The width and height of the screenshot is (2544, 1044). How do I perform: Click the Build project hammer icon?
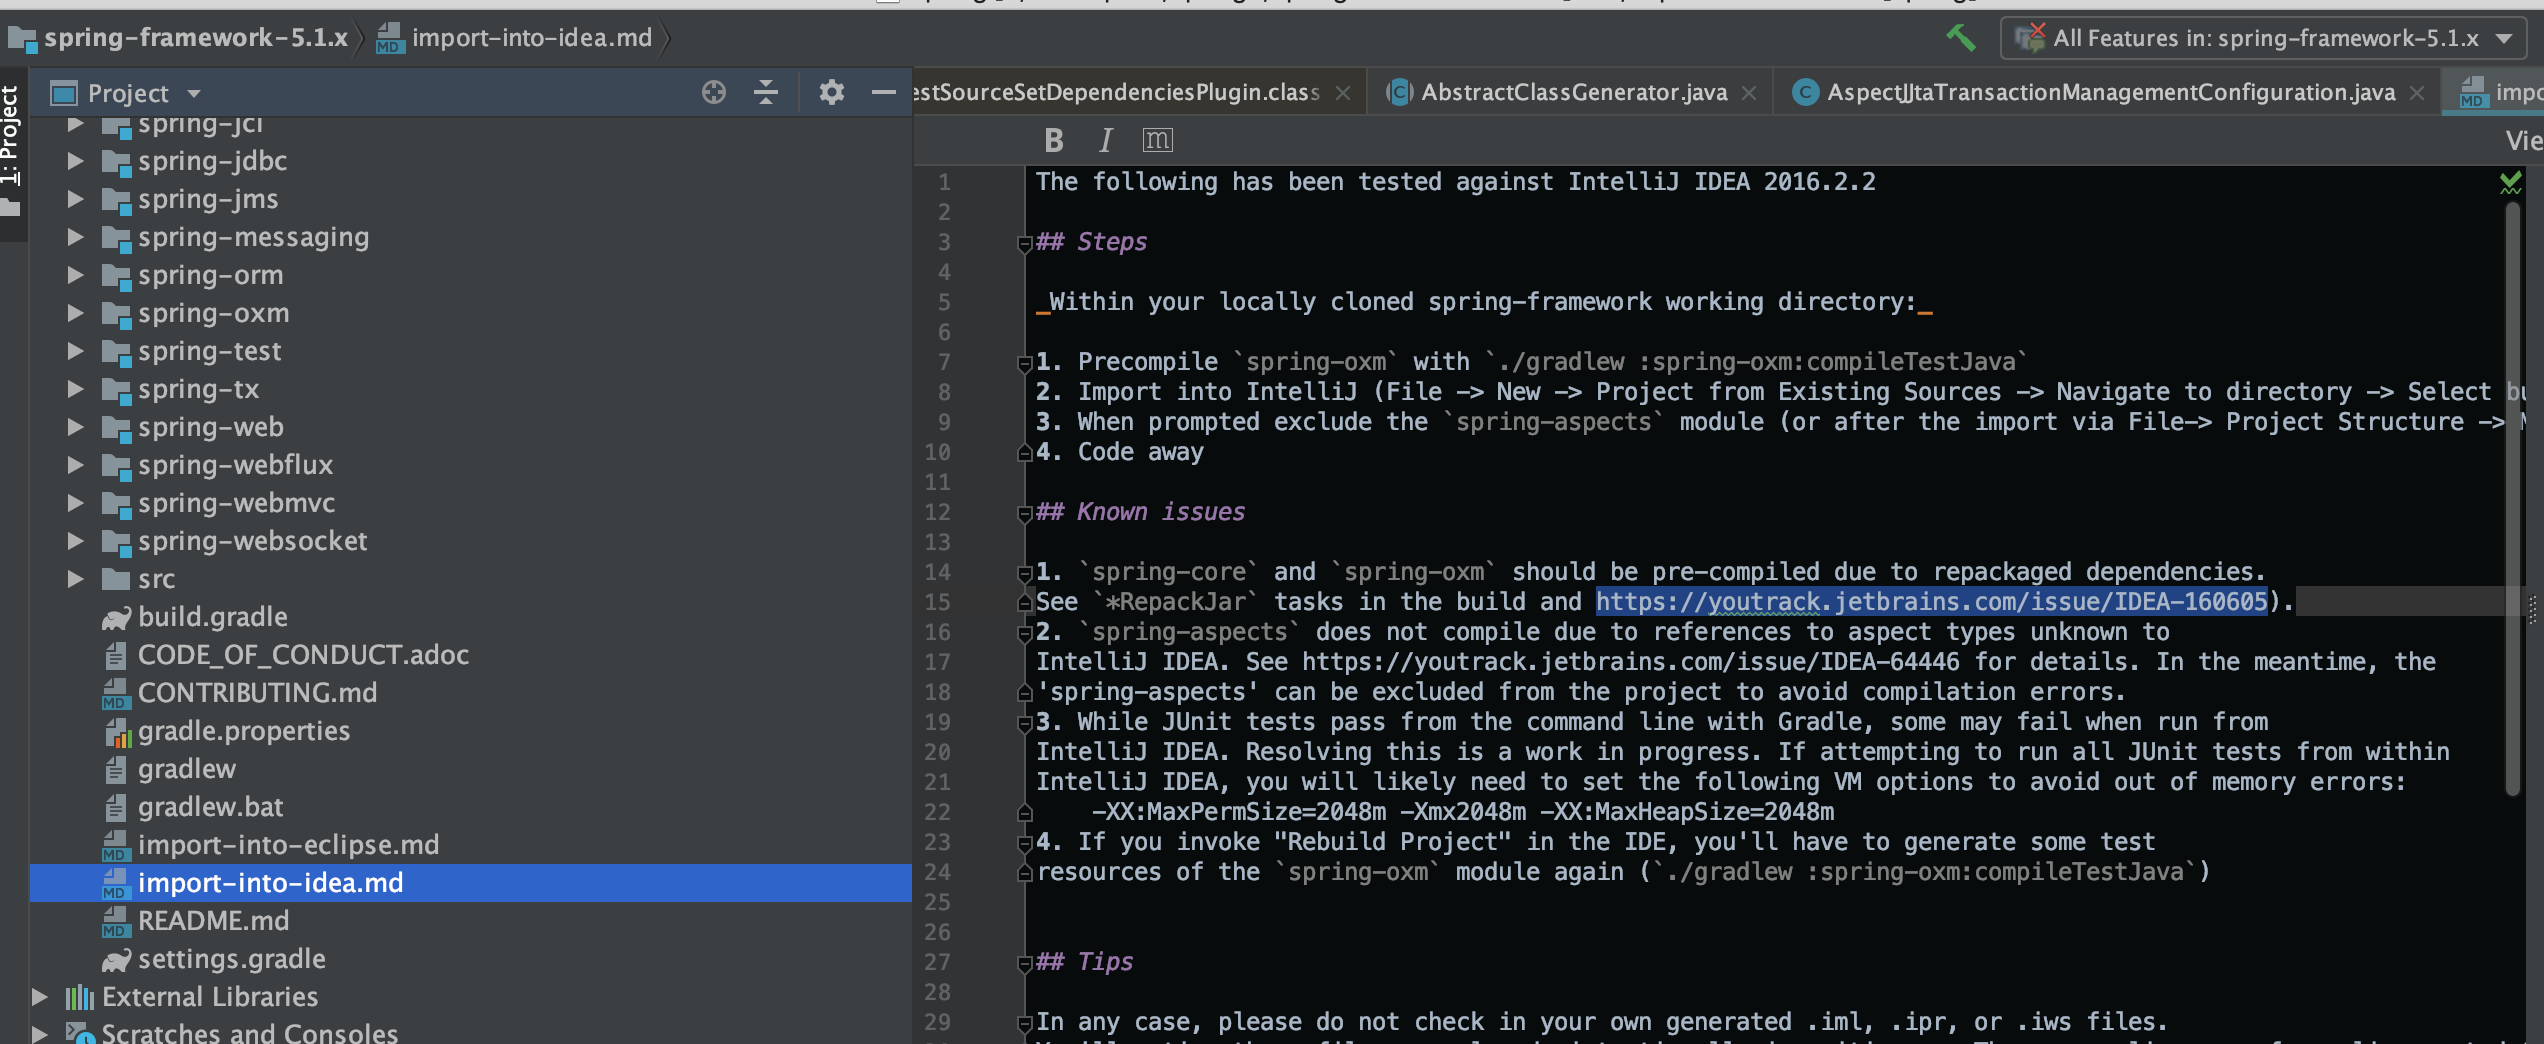(1960, 38)
